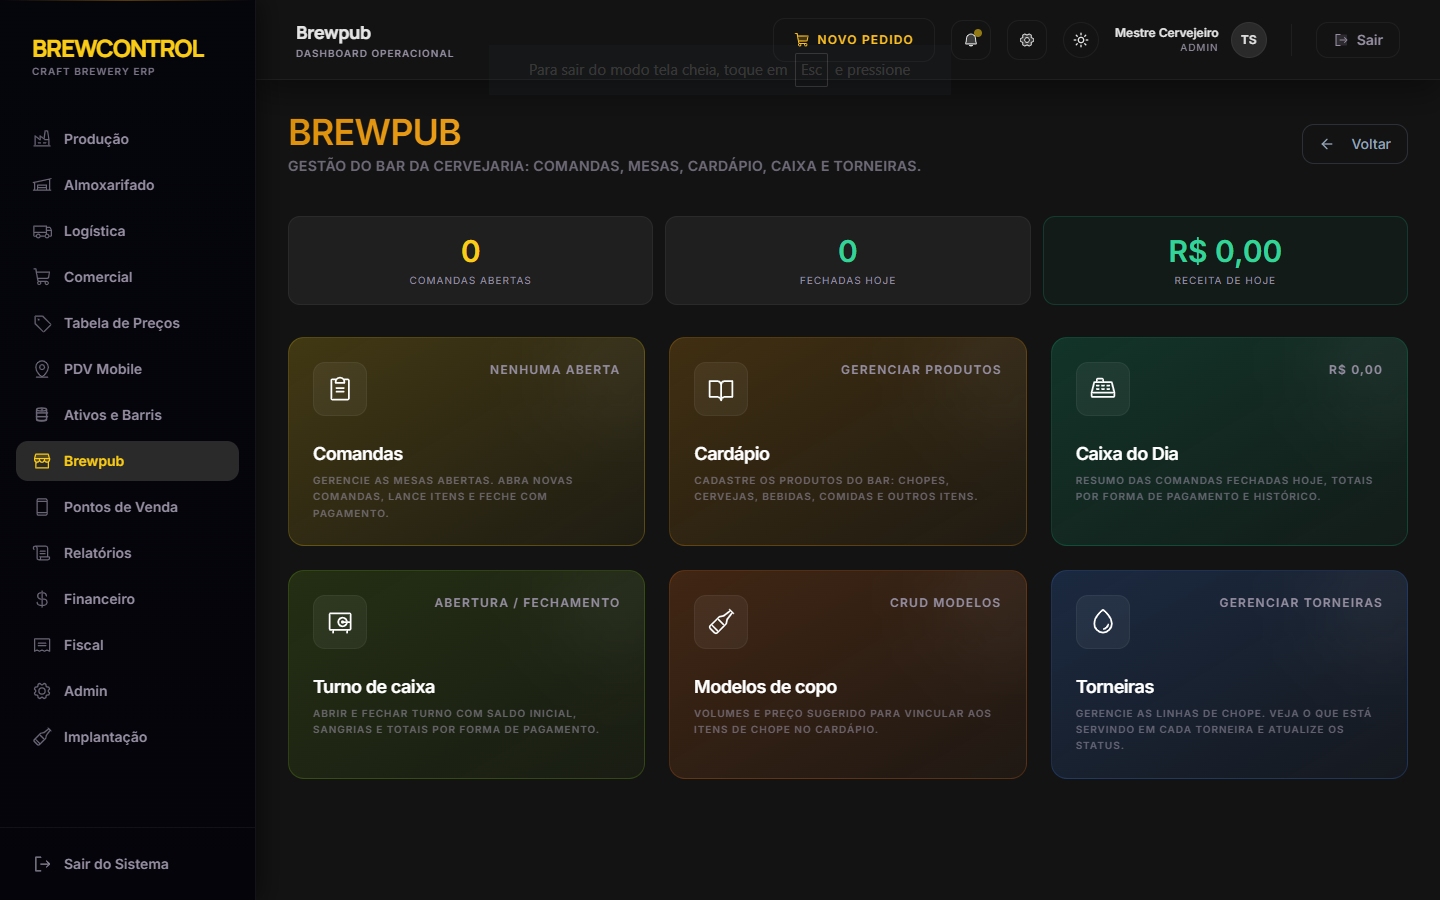The image size is (1440, 900).
Task: Click the CRUD MODELOS label
Action: (945, 603)
